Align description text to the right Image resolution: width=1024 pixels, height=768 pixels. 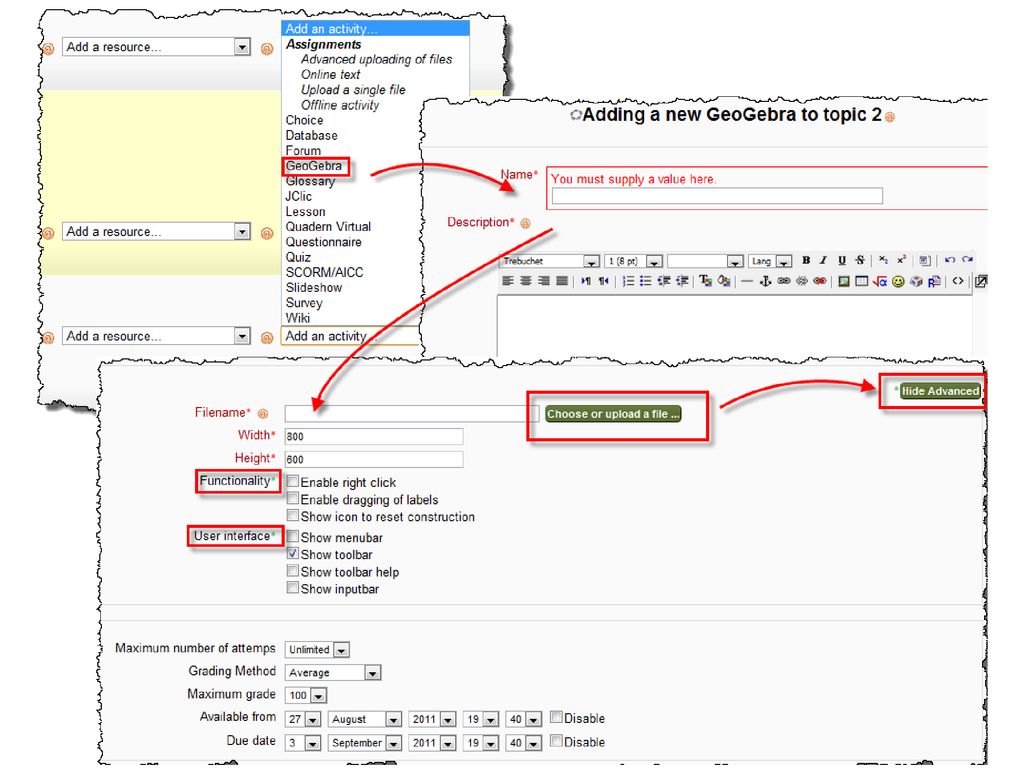tap(543, 281)
